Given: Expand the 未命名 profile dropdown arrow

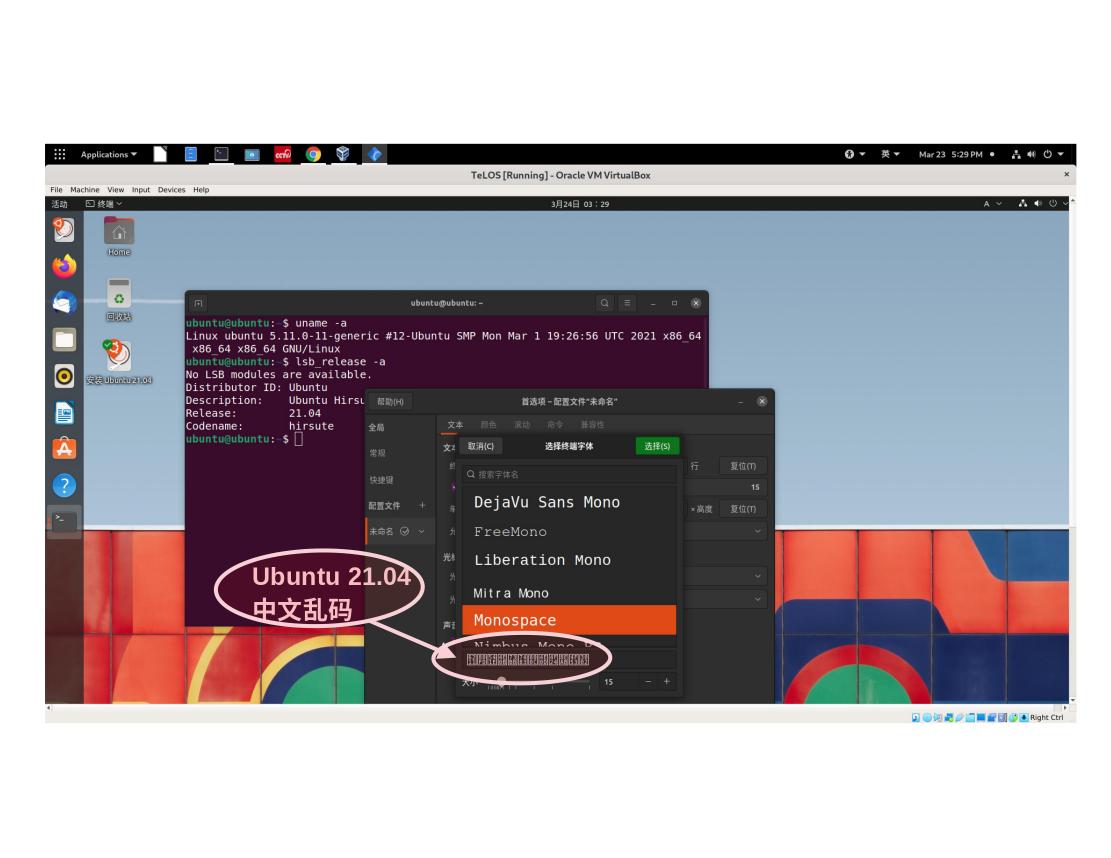Looking at the screenshot, I should [x=422, y=531].
